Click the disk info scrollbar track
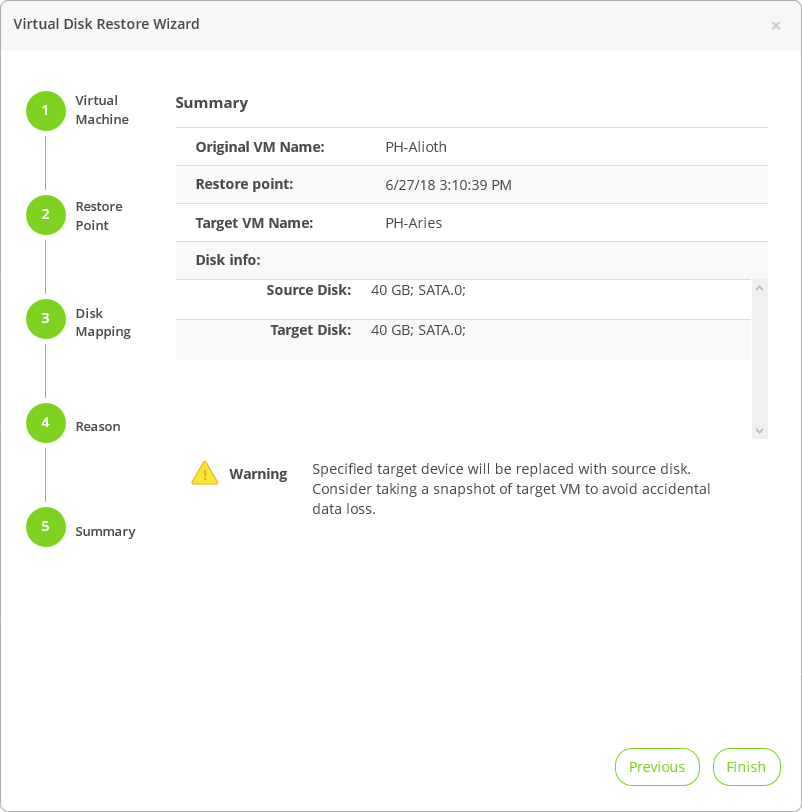Image resolution: width=802 pixels, height=812 pixels. coord(759,359)
